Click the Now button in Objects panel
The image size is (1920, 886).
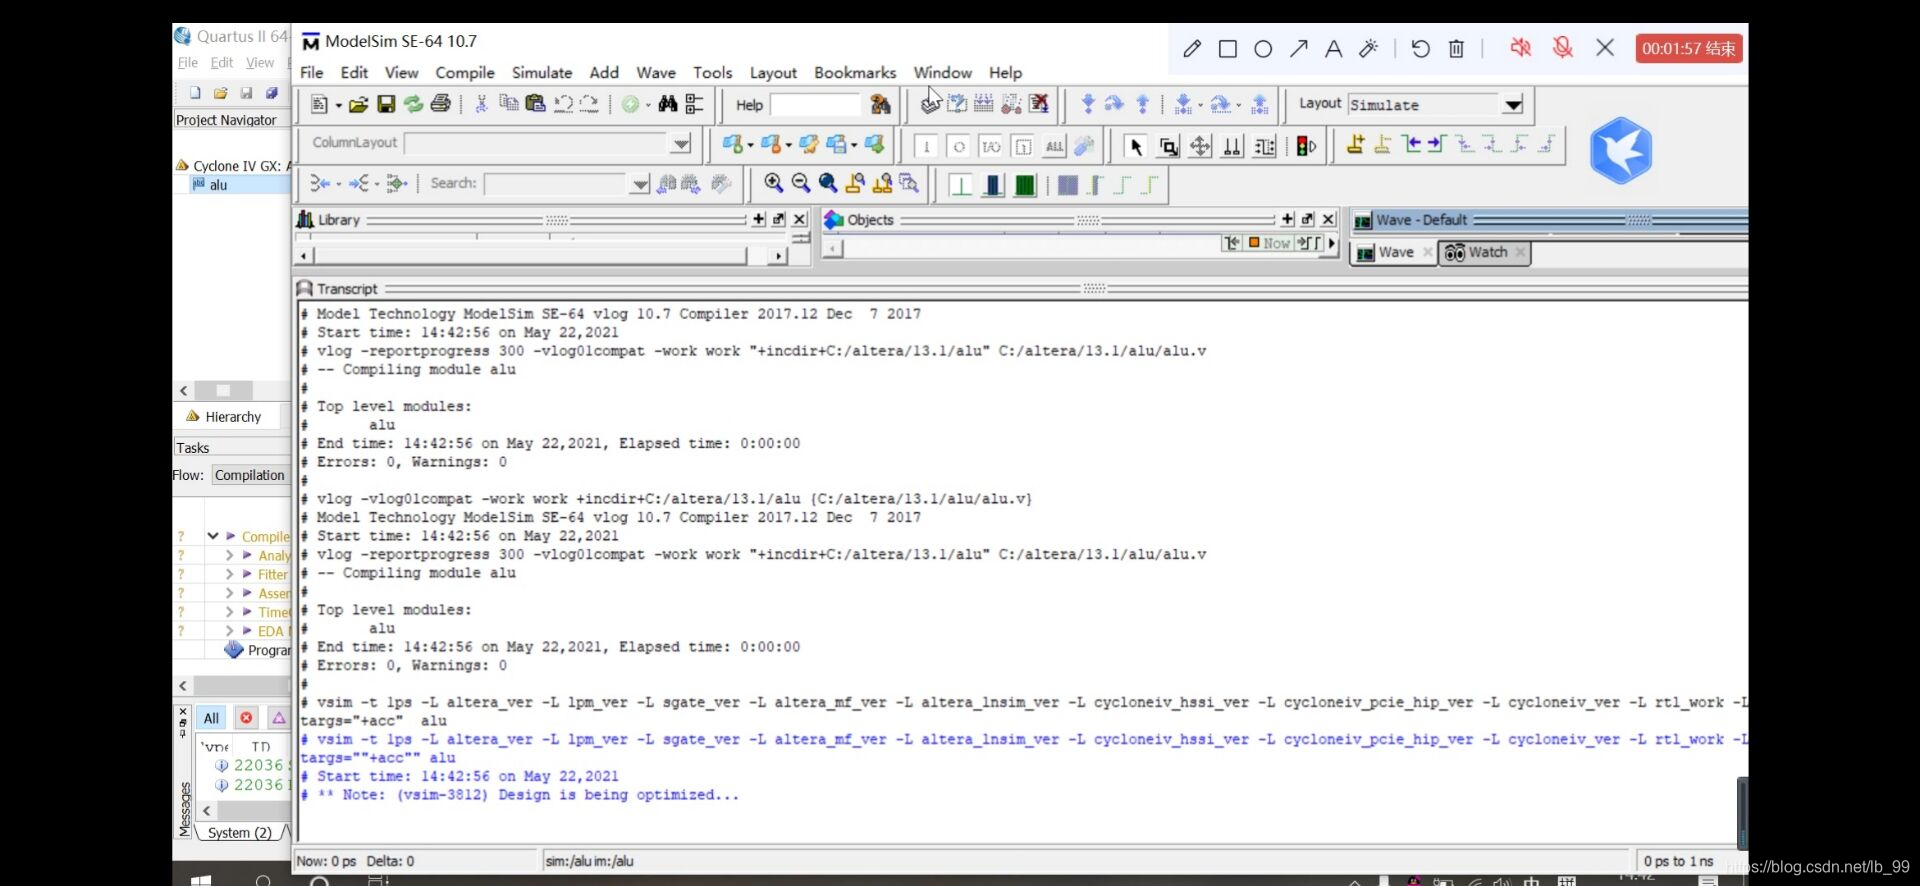point(1269,243)
